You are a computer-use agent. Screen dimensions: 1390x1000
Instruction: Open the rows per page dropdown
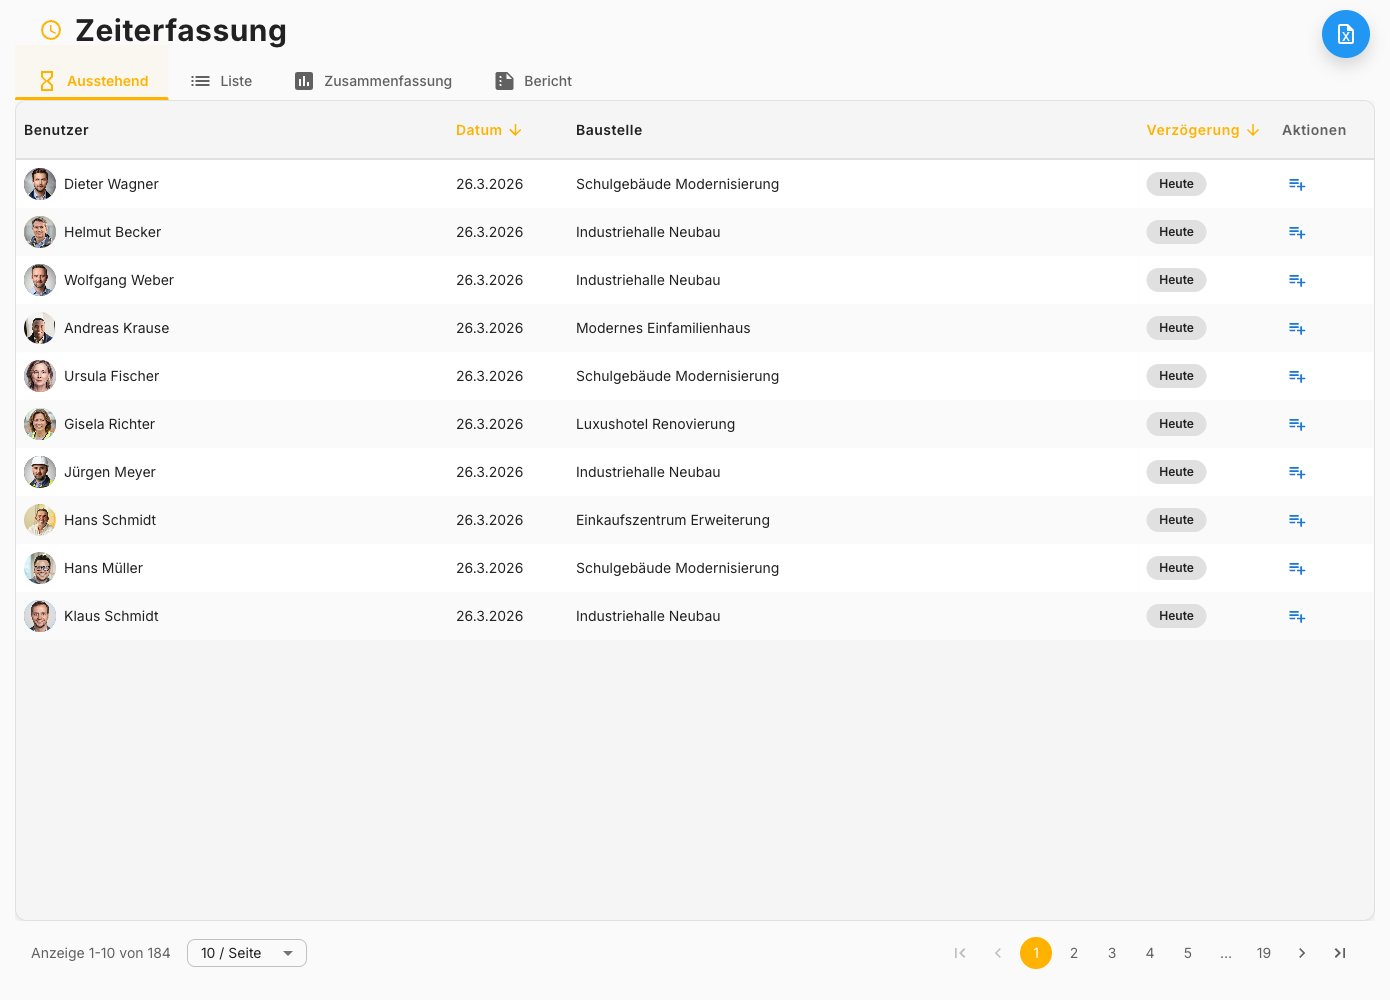[x=246, y=953]
